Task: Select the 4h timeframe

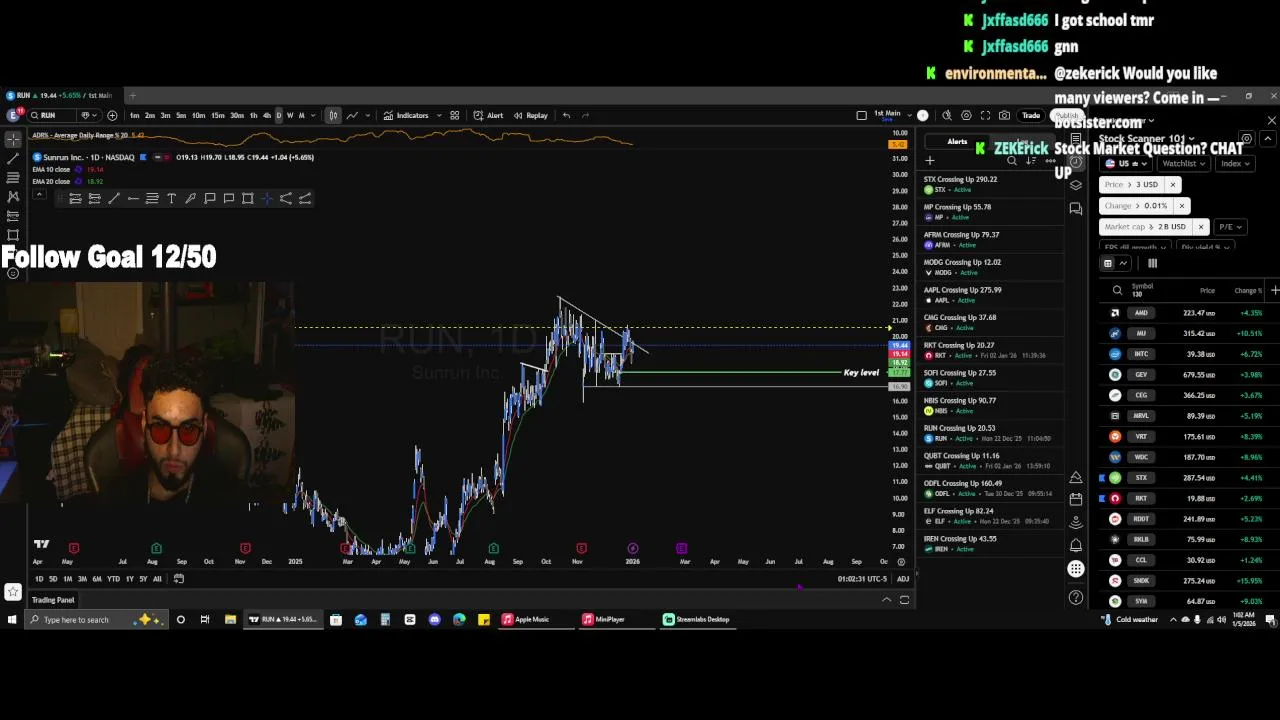Action: click(266, 115)
